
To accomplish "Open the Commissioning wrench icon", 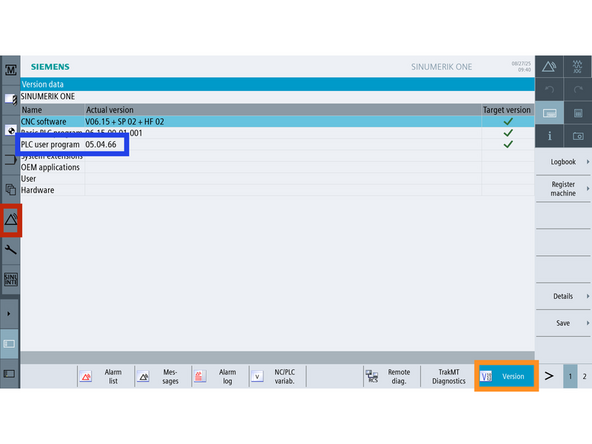I will [x=10, y=250].
